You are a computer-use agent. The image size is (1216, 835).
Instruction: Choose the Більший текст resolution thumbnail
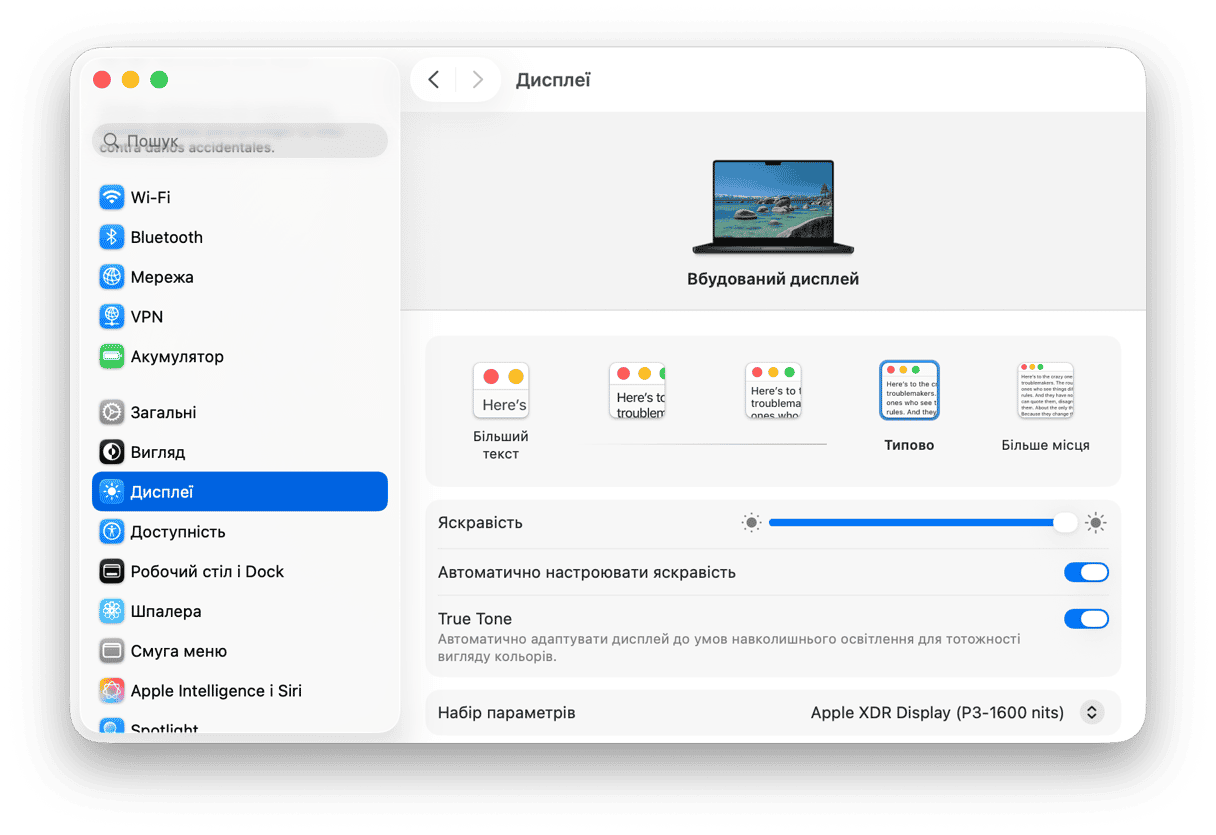coord(501,391)
